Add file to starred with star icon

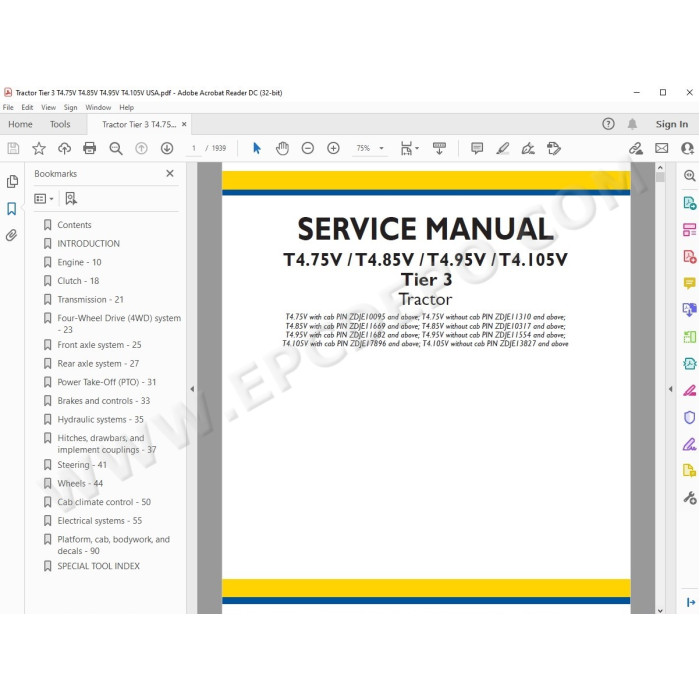[x=39, y=148]
